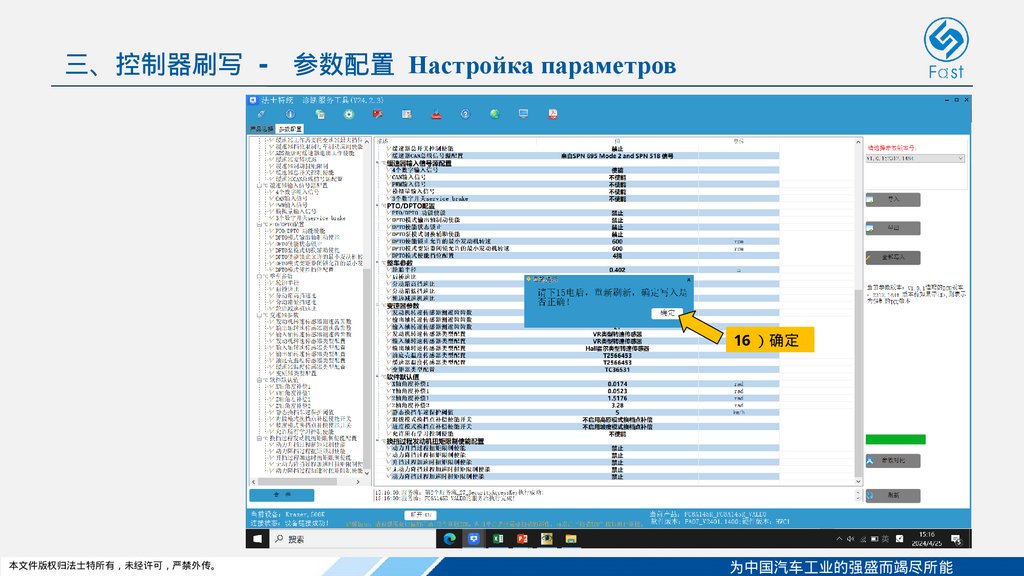Click the red flag toolbar icon

pos(377,114)
